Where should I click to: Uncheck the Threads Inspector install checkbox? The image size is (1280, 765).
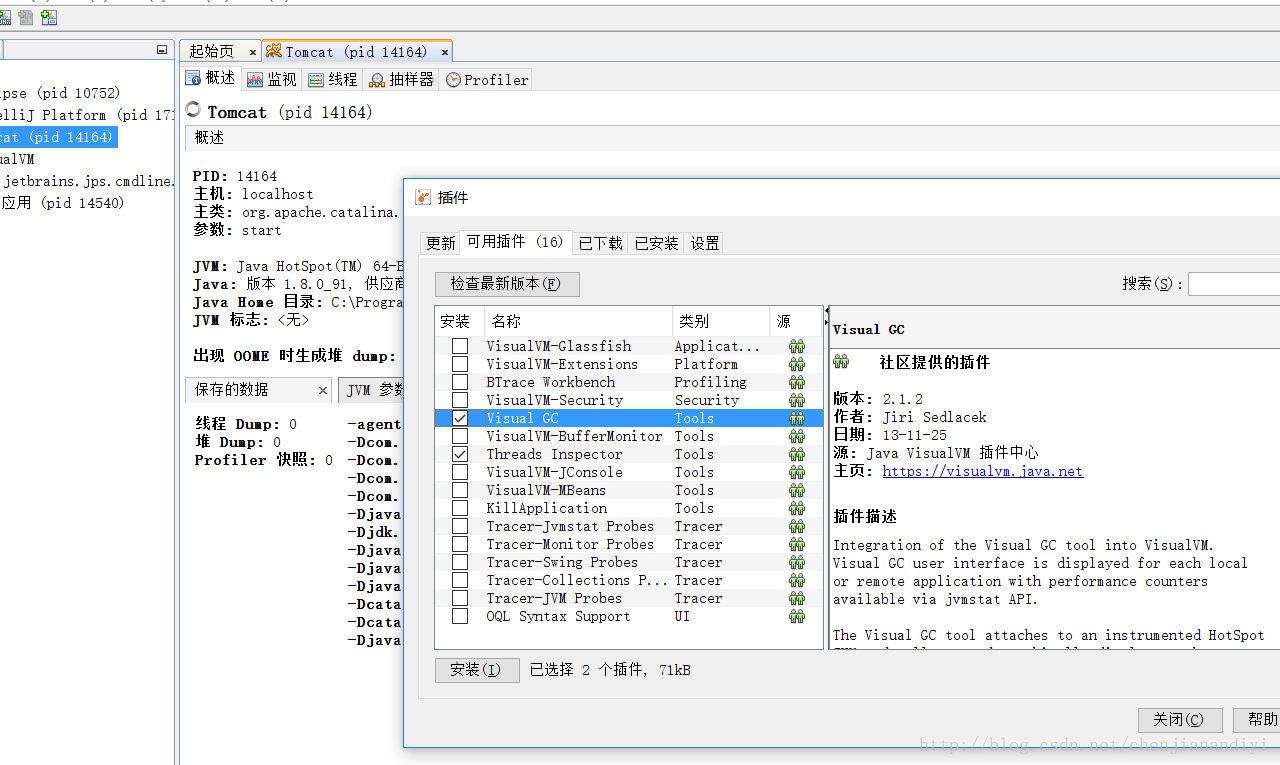(x=460, y=454)
